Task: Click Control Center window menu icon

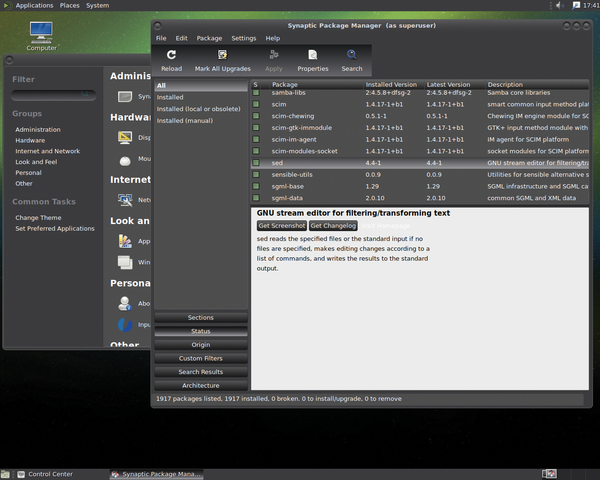Action: coord(10,60)
